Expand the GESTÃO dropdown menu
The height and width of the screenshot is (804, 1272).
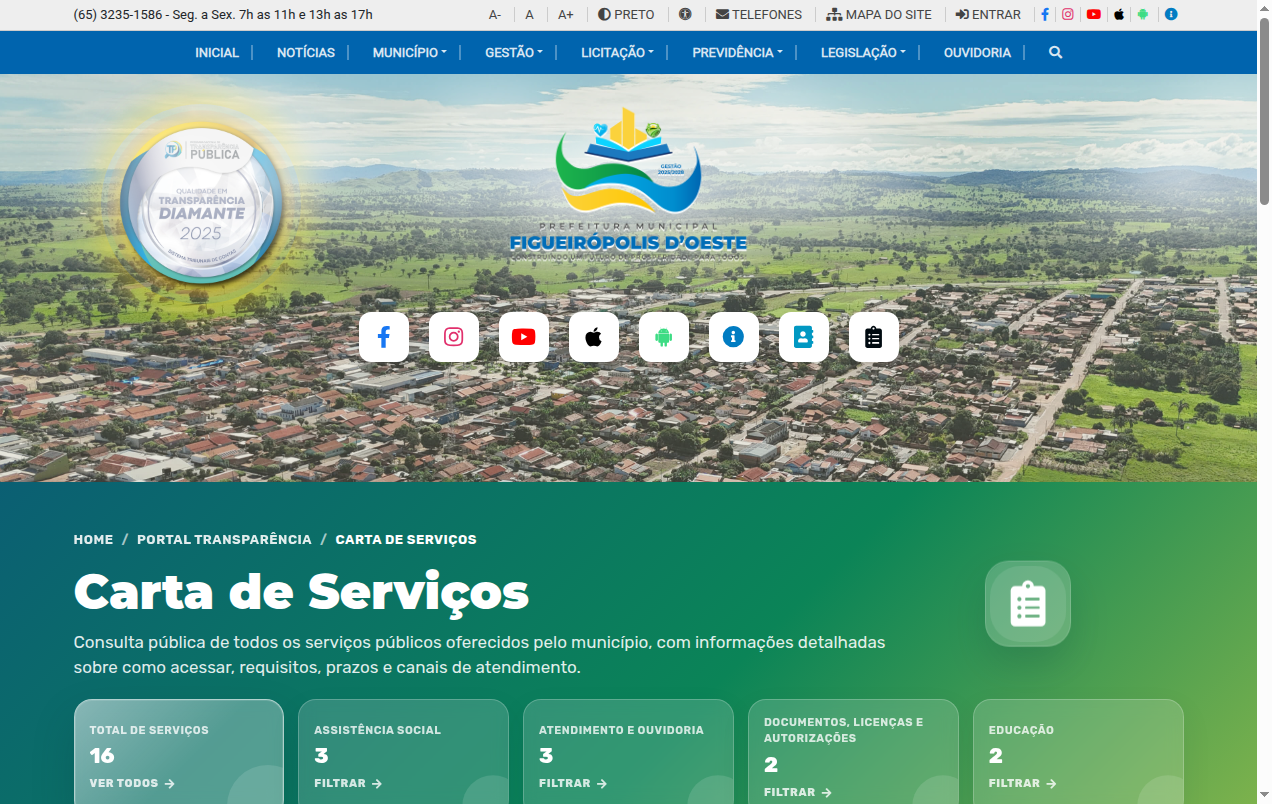pyautogui.click(x=514, y=53)
